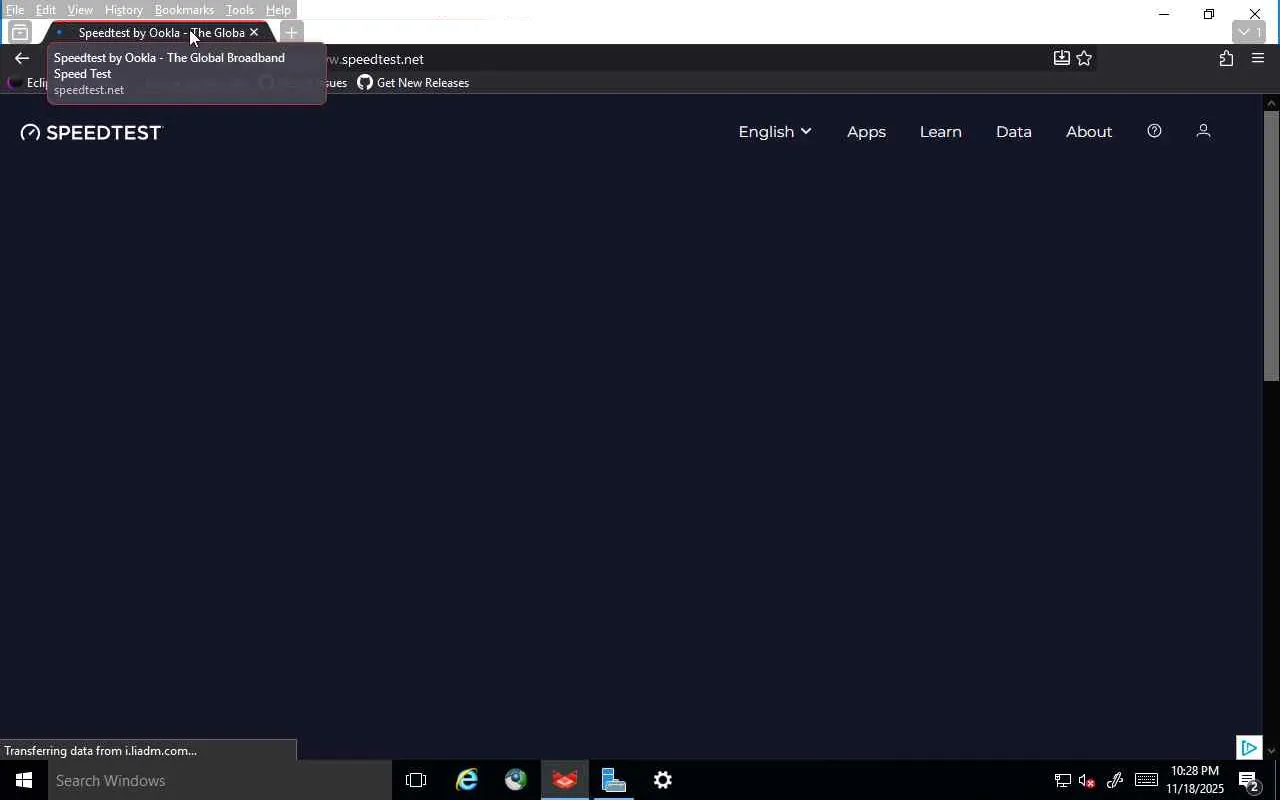Open Windows Settings gear from the taskbar
This screenshot has width=1280, height=800.
[663, 780]
